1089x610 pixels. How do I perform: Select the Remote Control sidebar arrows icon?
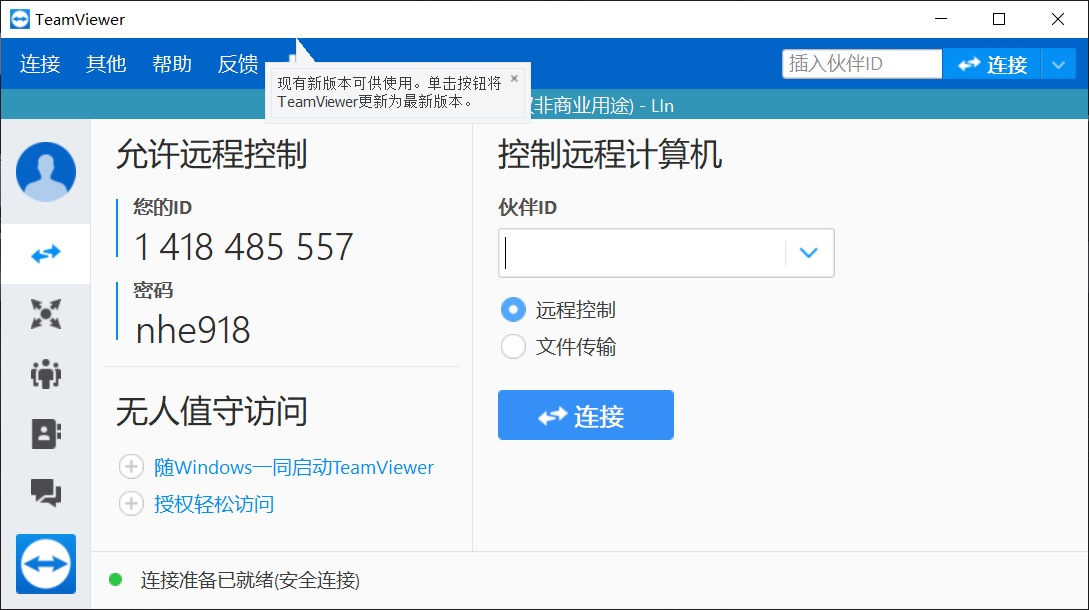pos(46,254)
